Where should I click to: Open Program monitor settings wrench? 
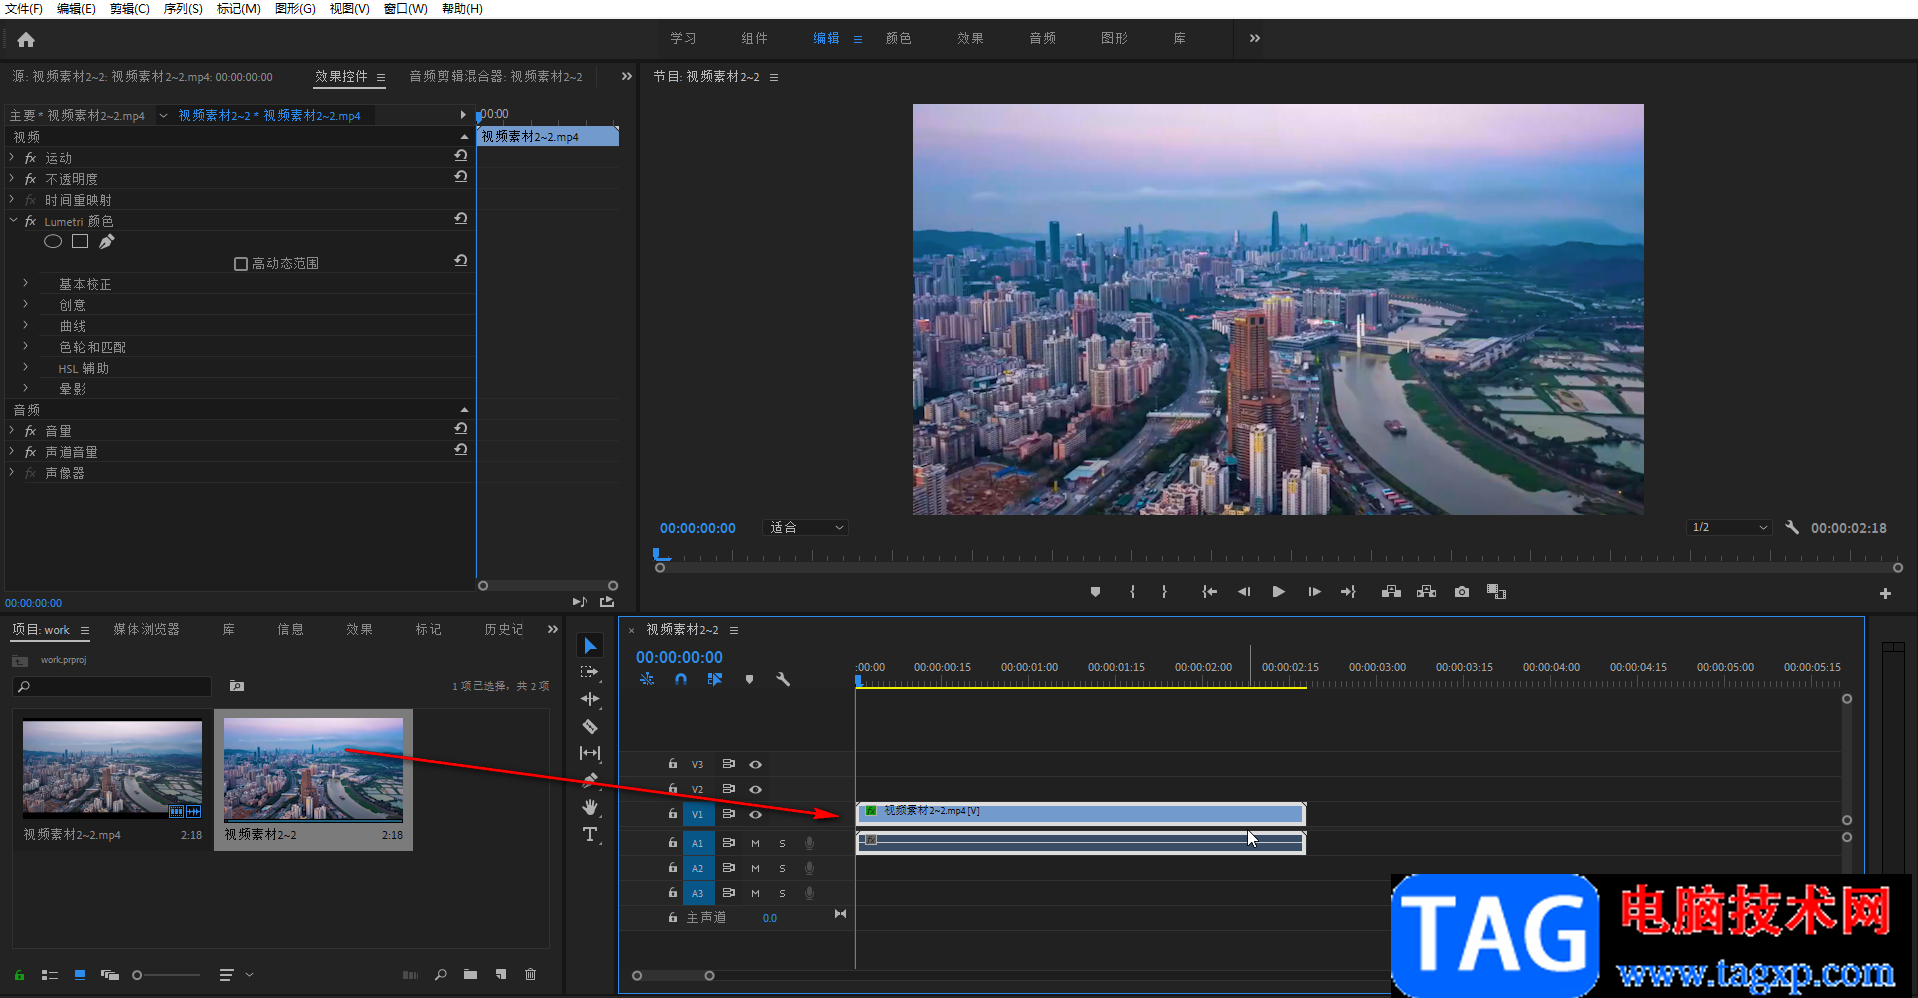click(x=1792, y=527)
